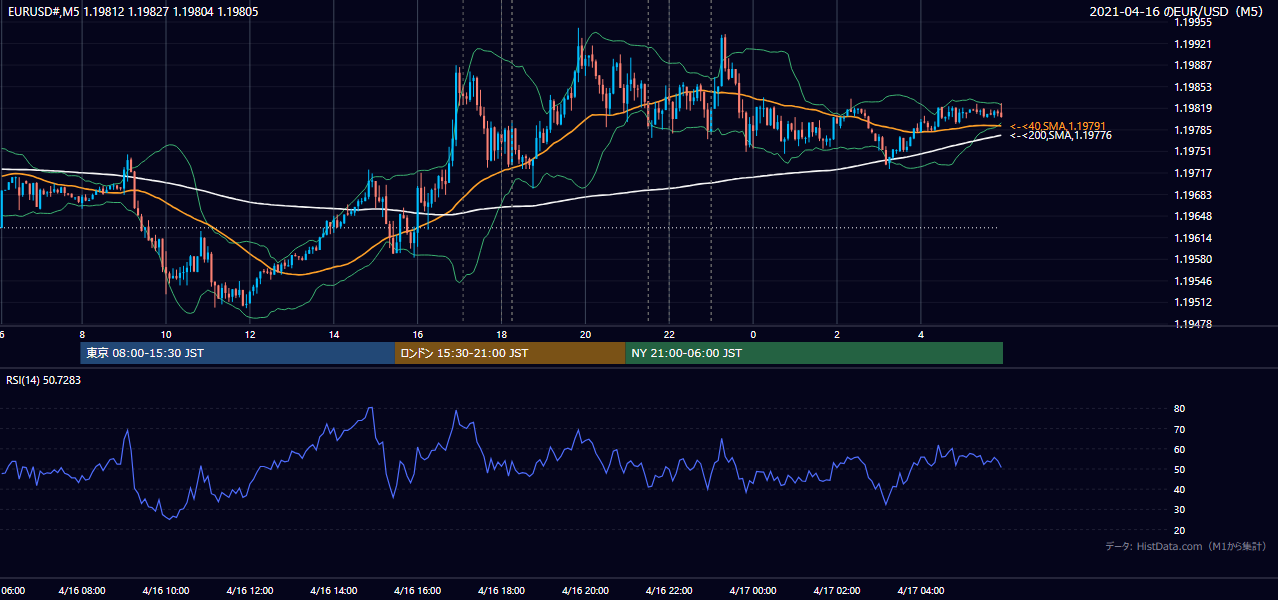Click hour label 16 on the price chart axis
1278x600 pixels.
417,334
